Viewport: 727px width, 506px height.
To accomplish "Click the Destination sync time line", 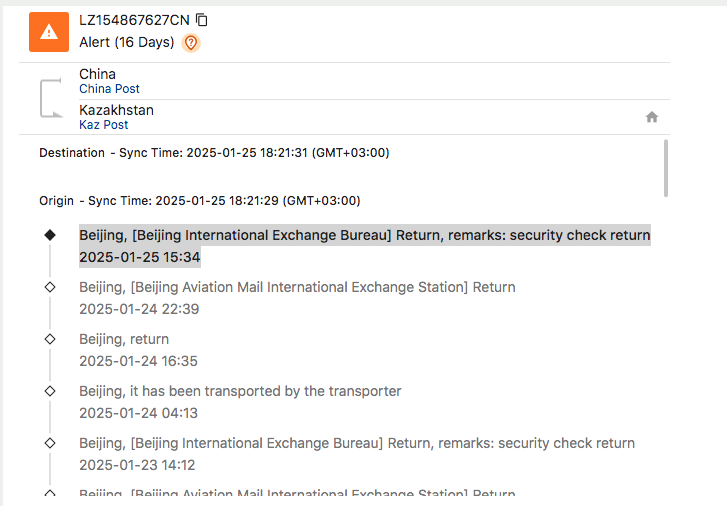I will click(214, 153).
